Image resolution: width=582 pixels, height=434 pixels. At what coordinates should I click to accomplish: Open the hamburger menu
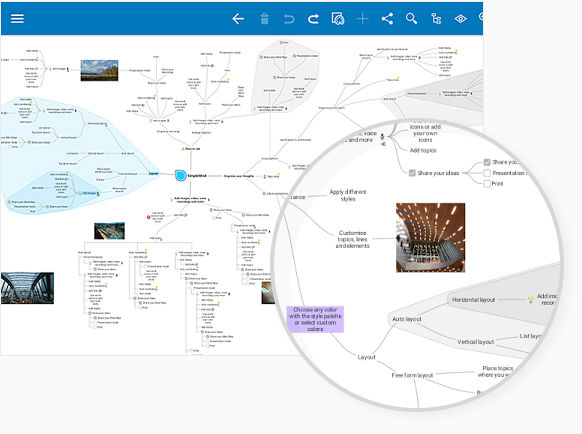coord(17,19)
